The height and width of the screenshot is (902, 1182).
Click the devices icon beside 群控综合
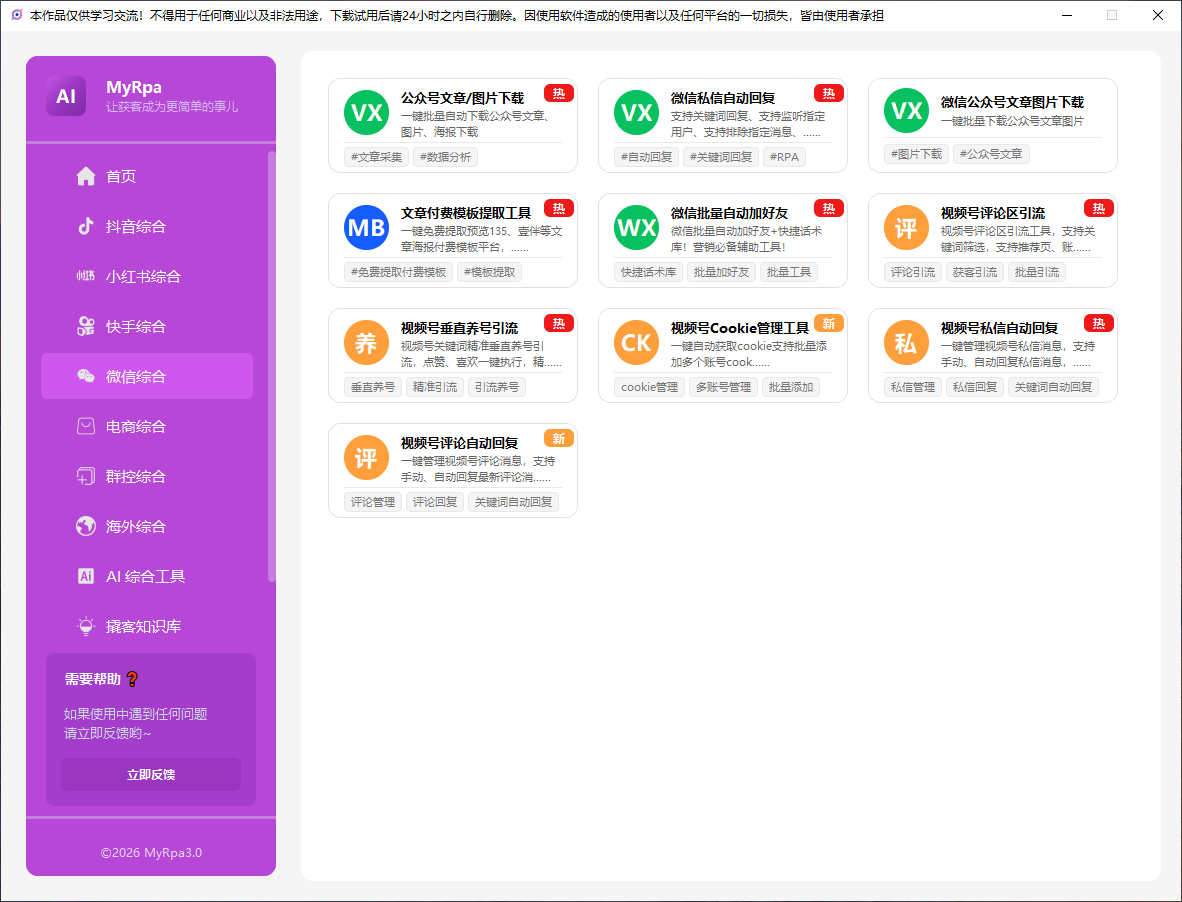pyautogui.click(x=86, y=476)
